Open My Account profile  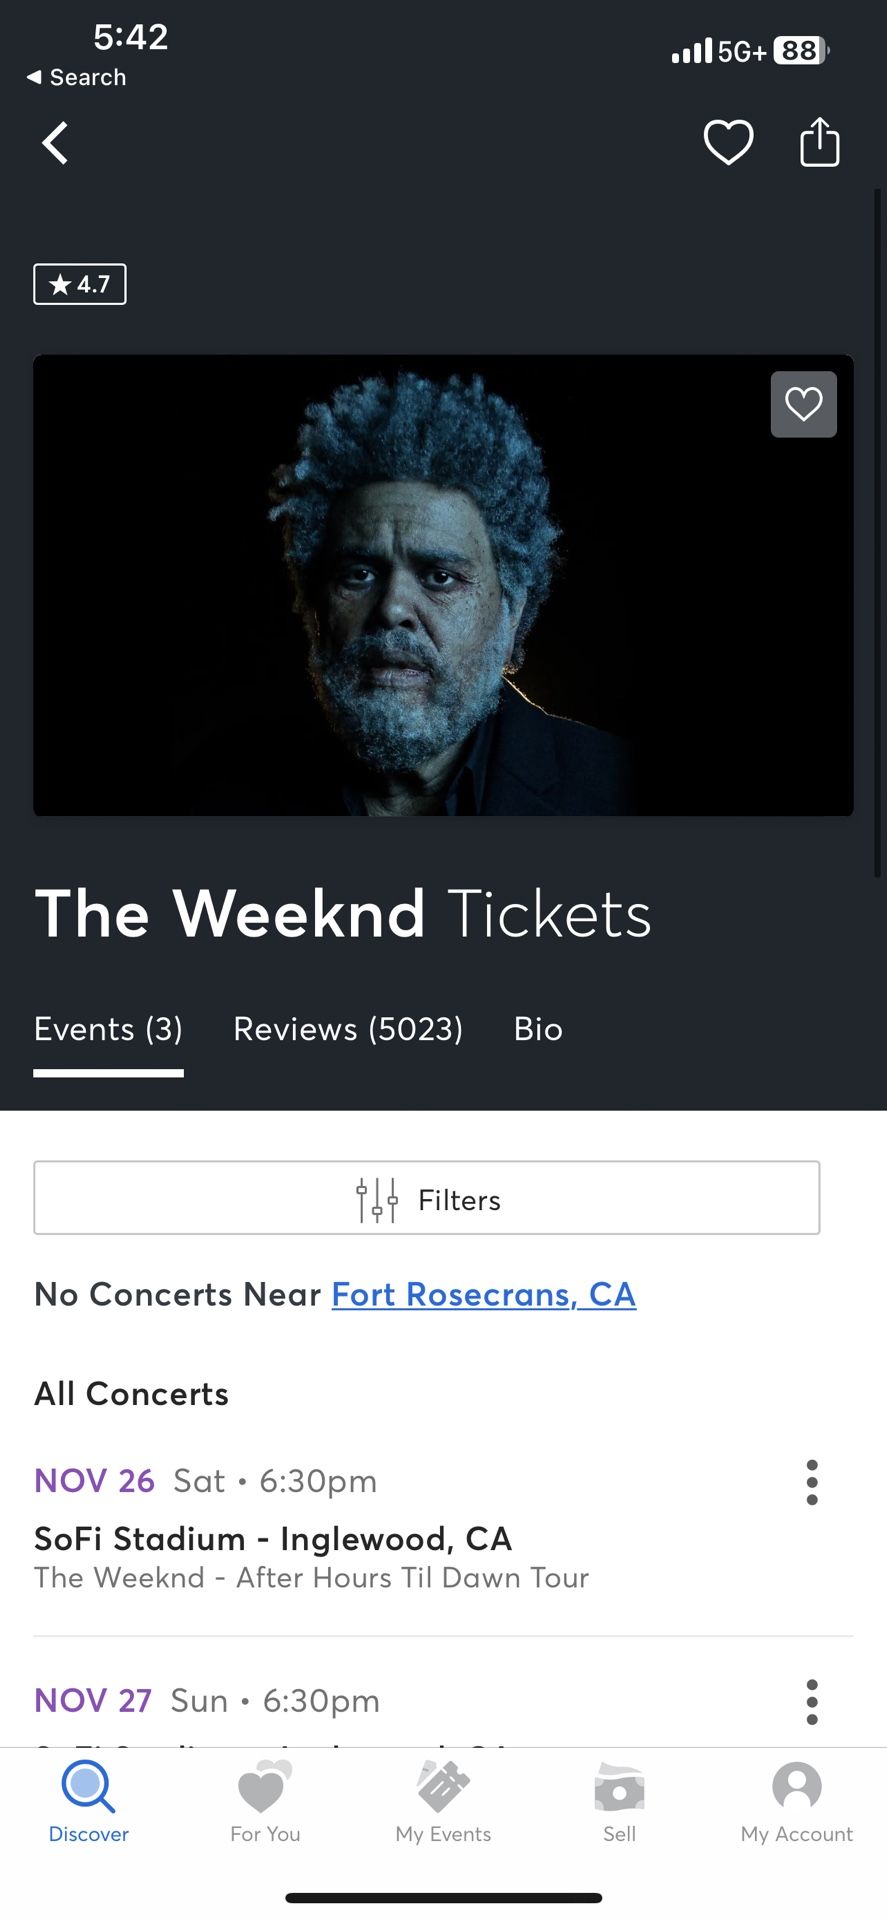tap(797, 1802)
